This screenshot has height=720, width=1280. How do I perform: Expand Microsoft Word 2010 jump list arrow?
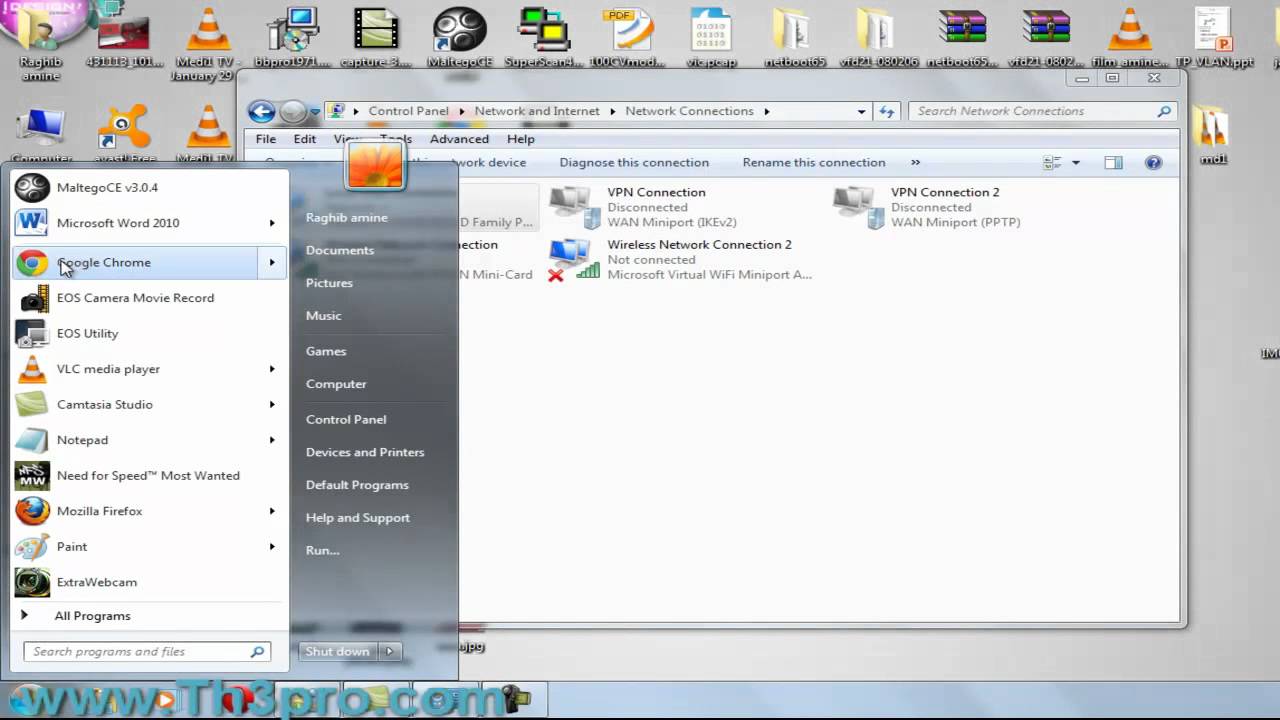[272, 223]
